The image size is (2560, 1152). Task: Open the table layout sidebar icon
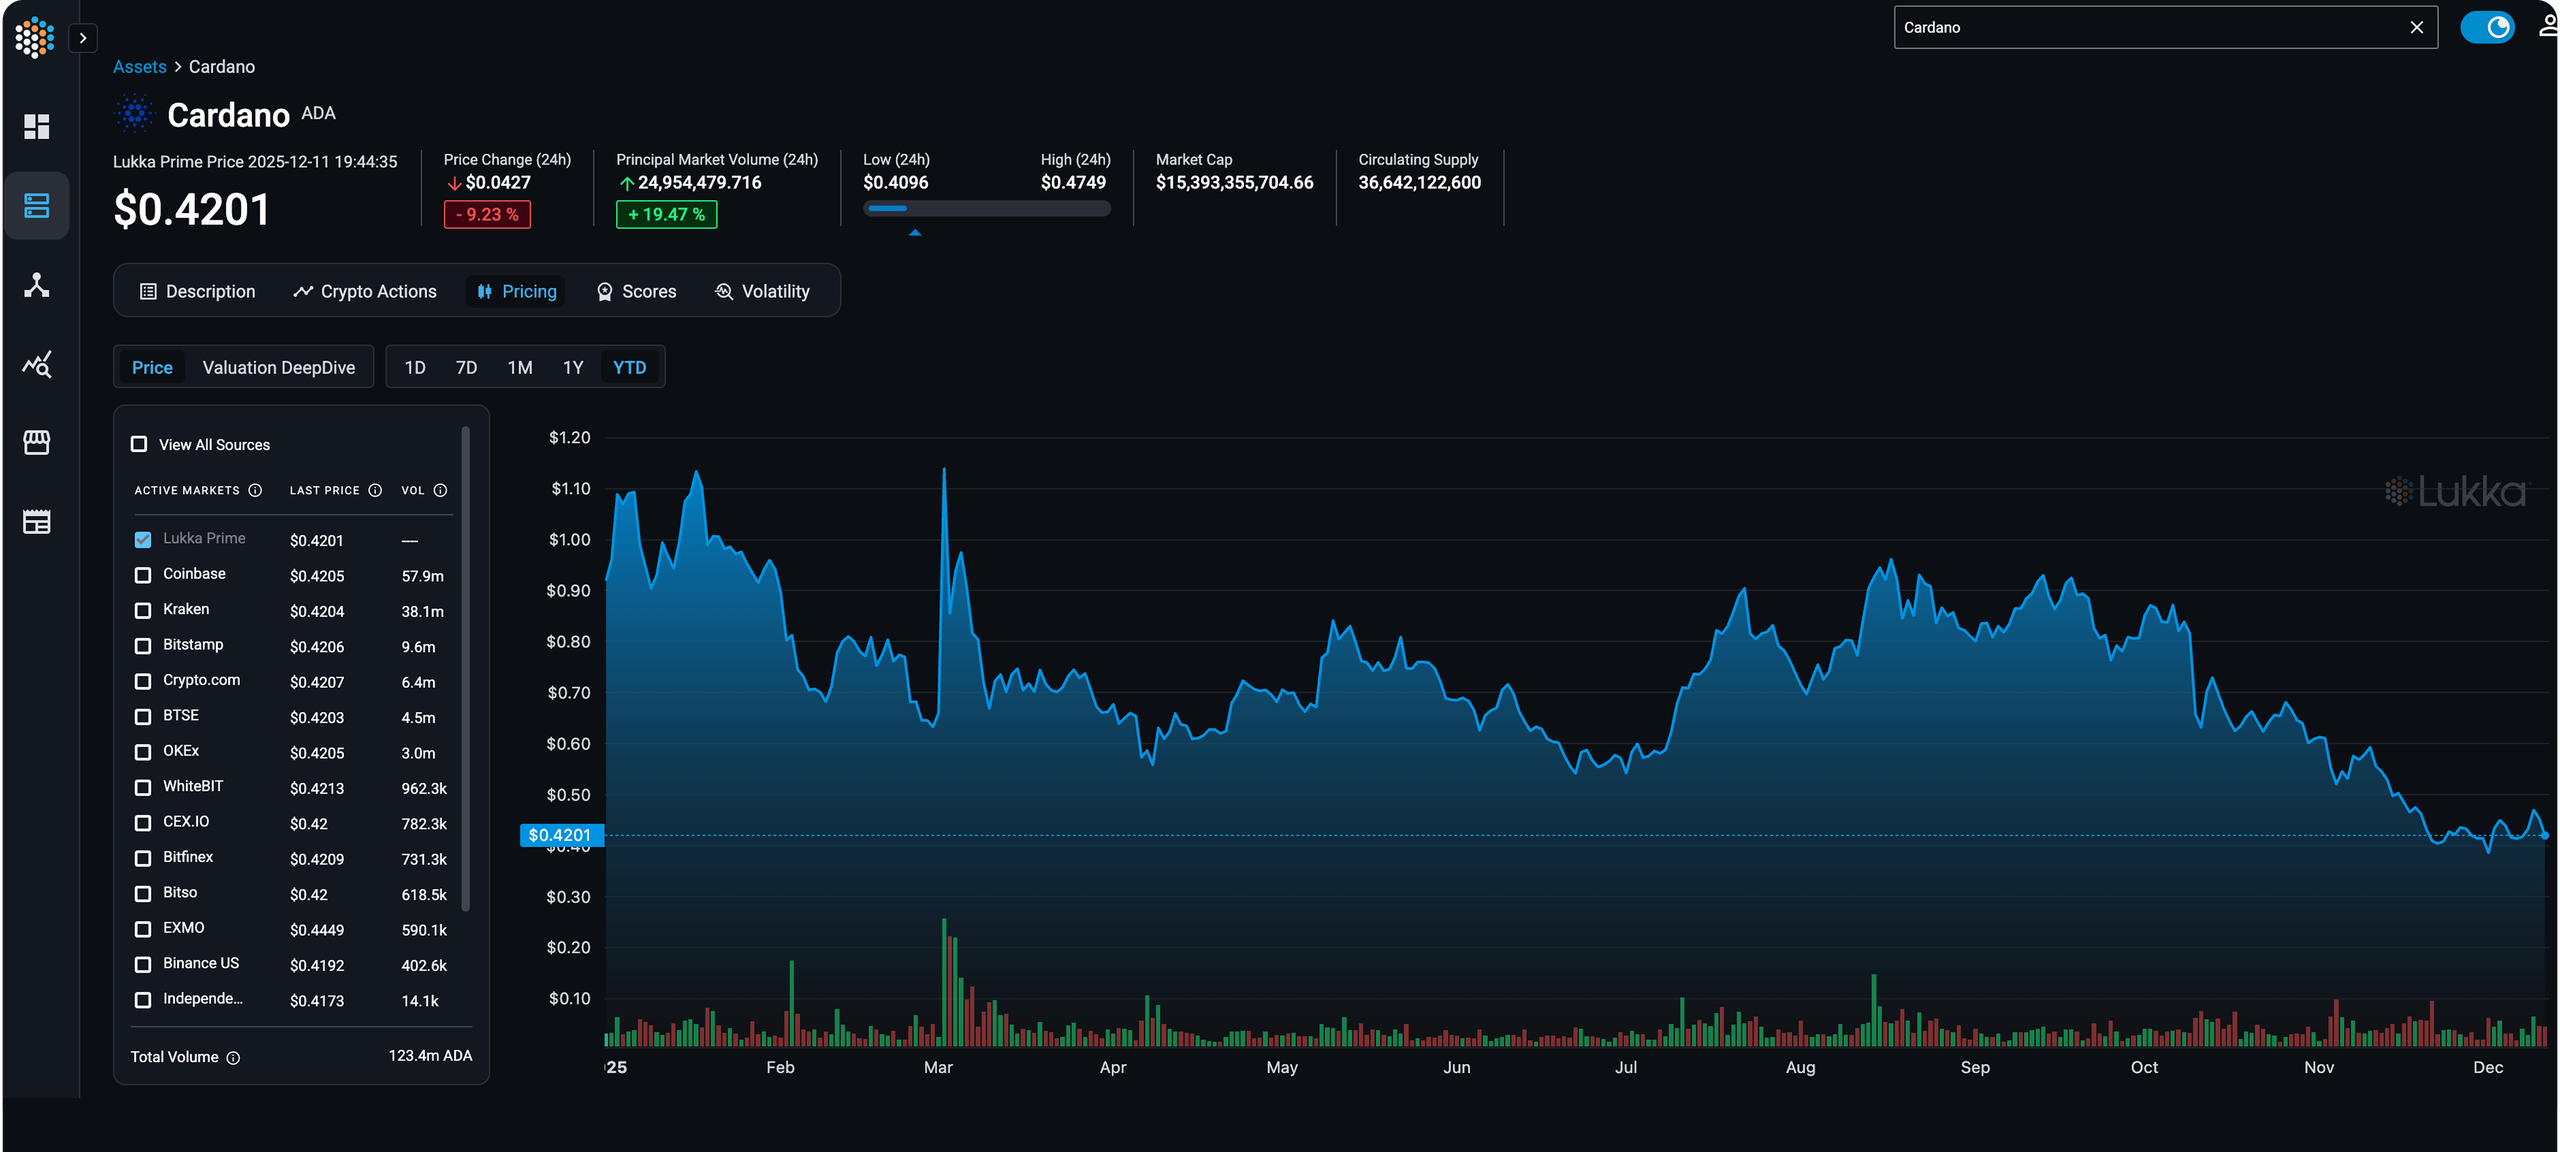coord(37,521)
